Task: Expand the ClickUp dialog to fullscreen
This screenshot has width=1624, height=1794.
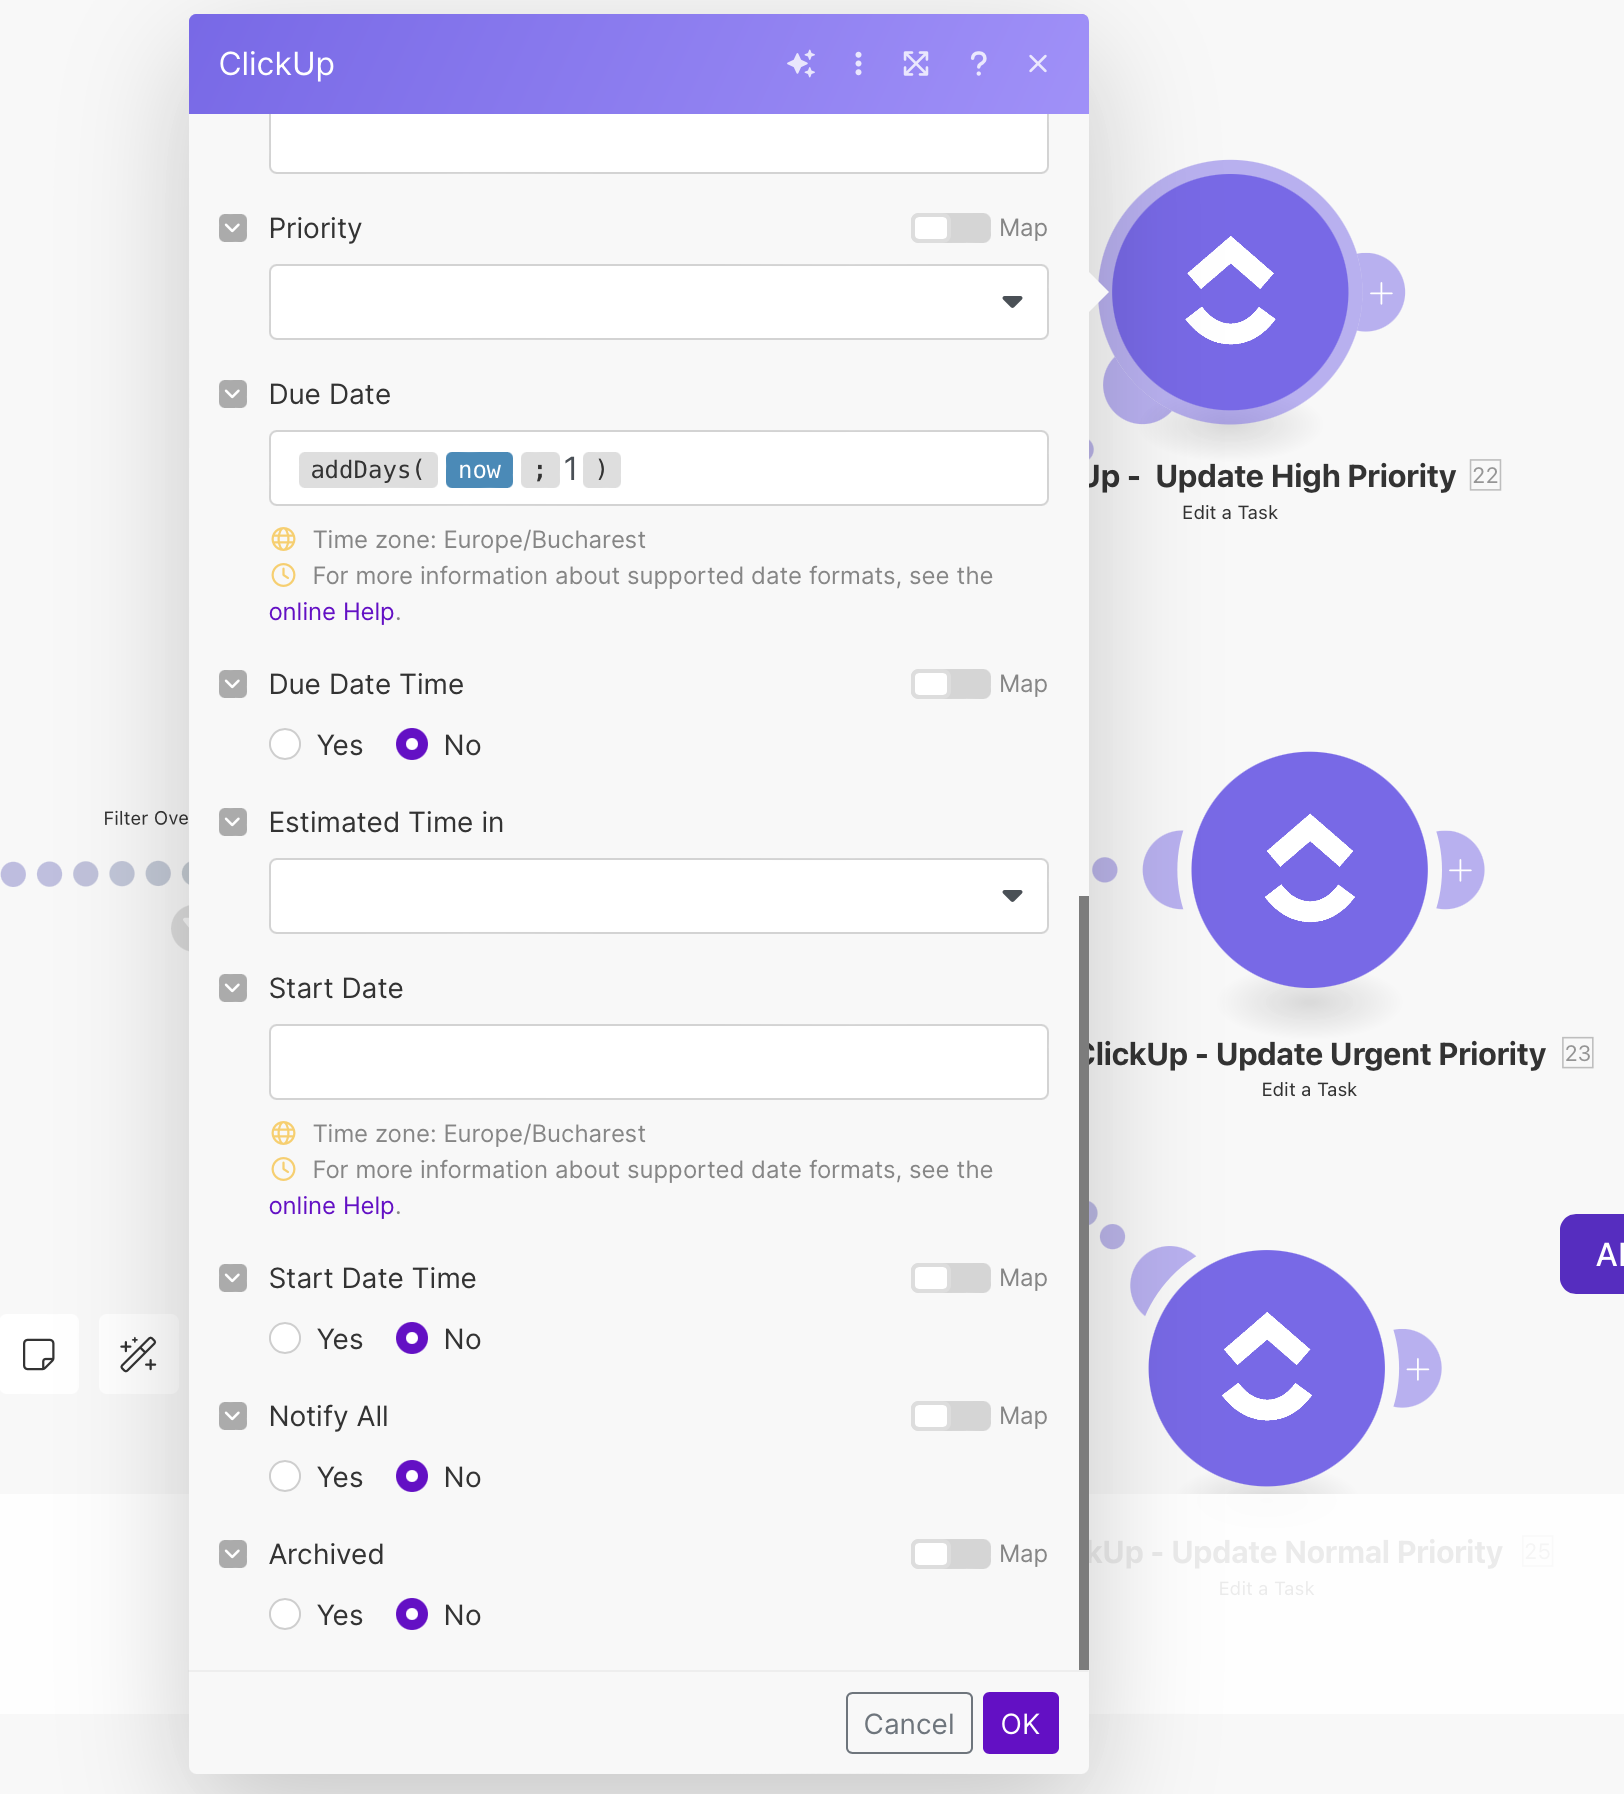Action: pyautogui.click(x=916, y=63)
